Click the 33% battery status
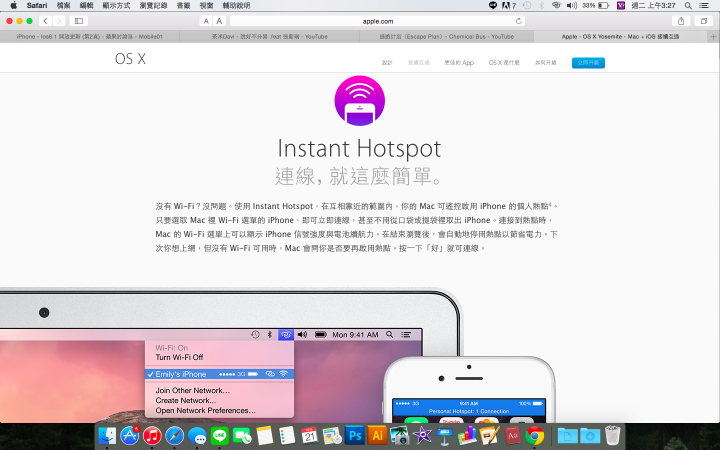Image resolution: width=720 pixels, height=450 pixels. pos(596,6)
